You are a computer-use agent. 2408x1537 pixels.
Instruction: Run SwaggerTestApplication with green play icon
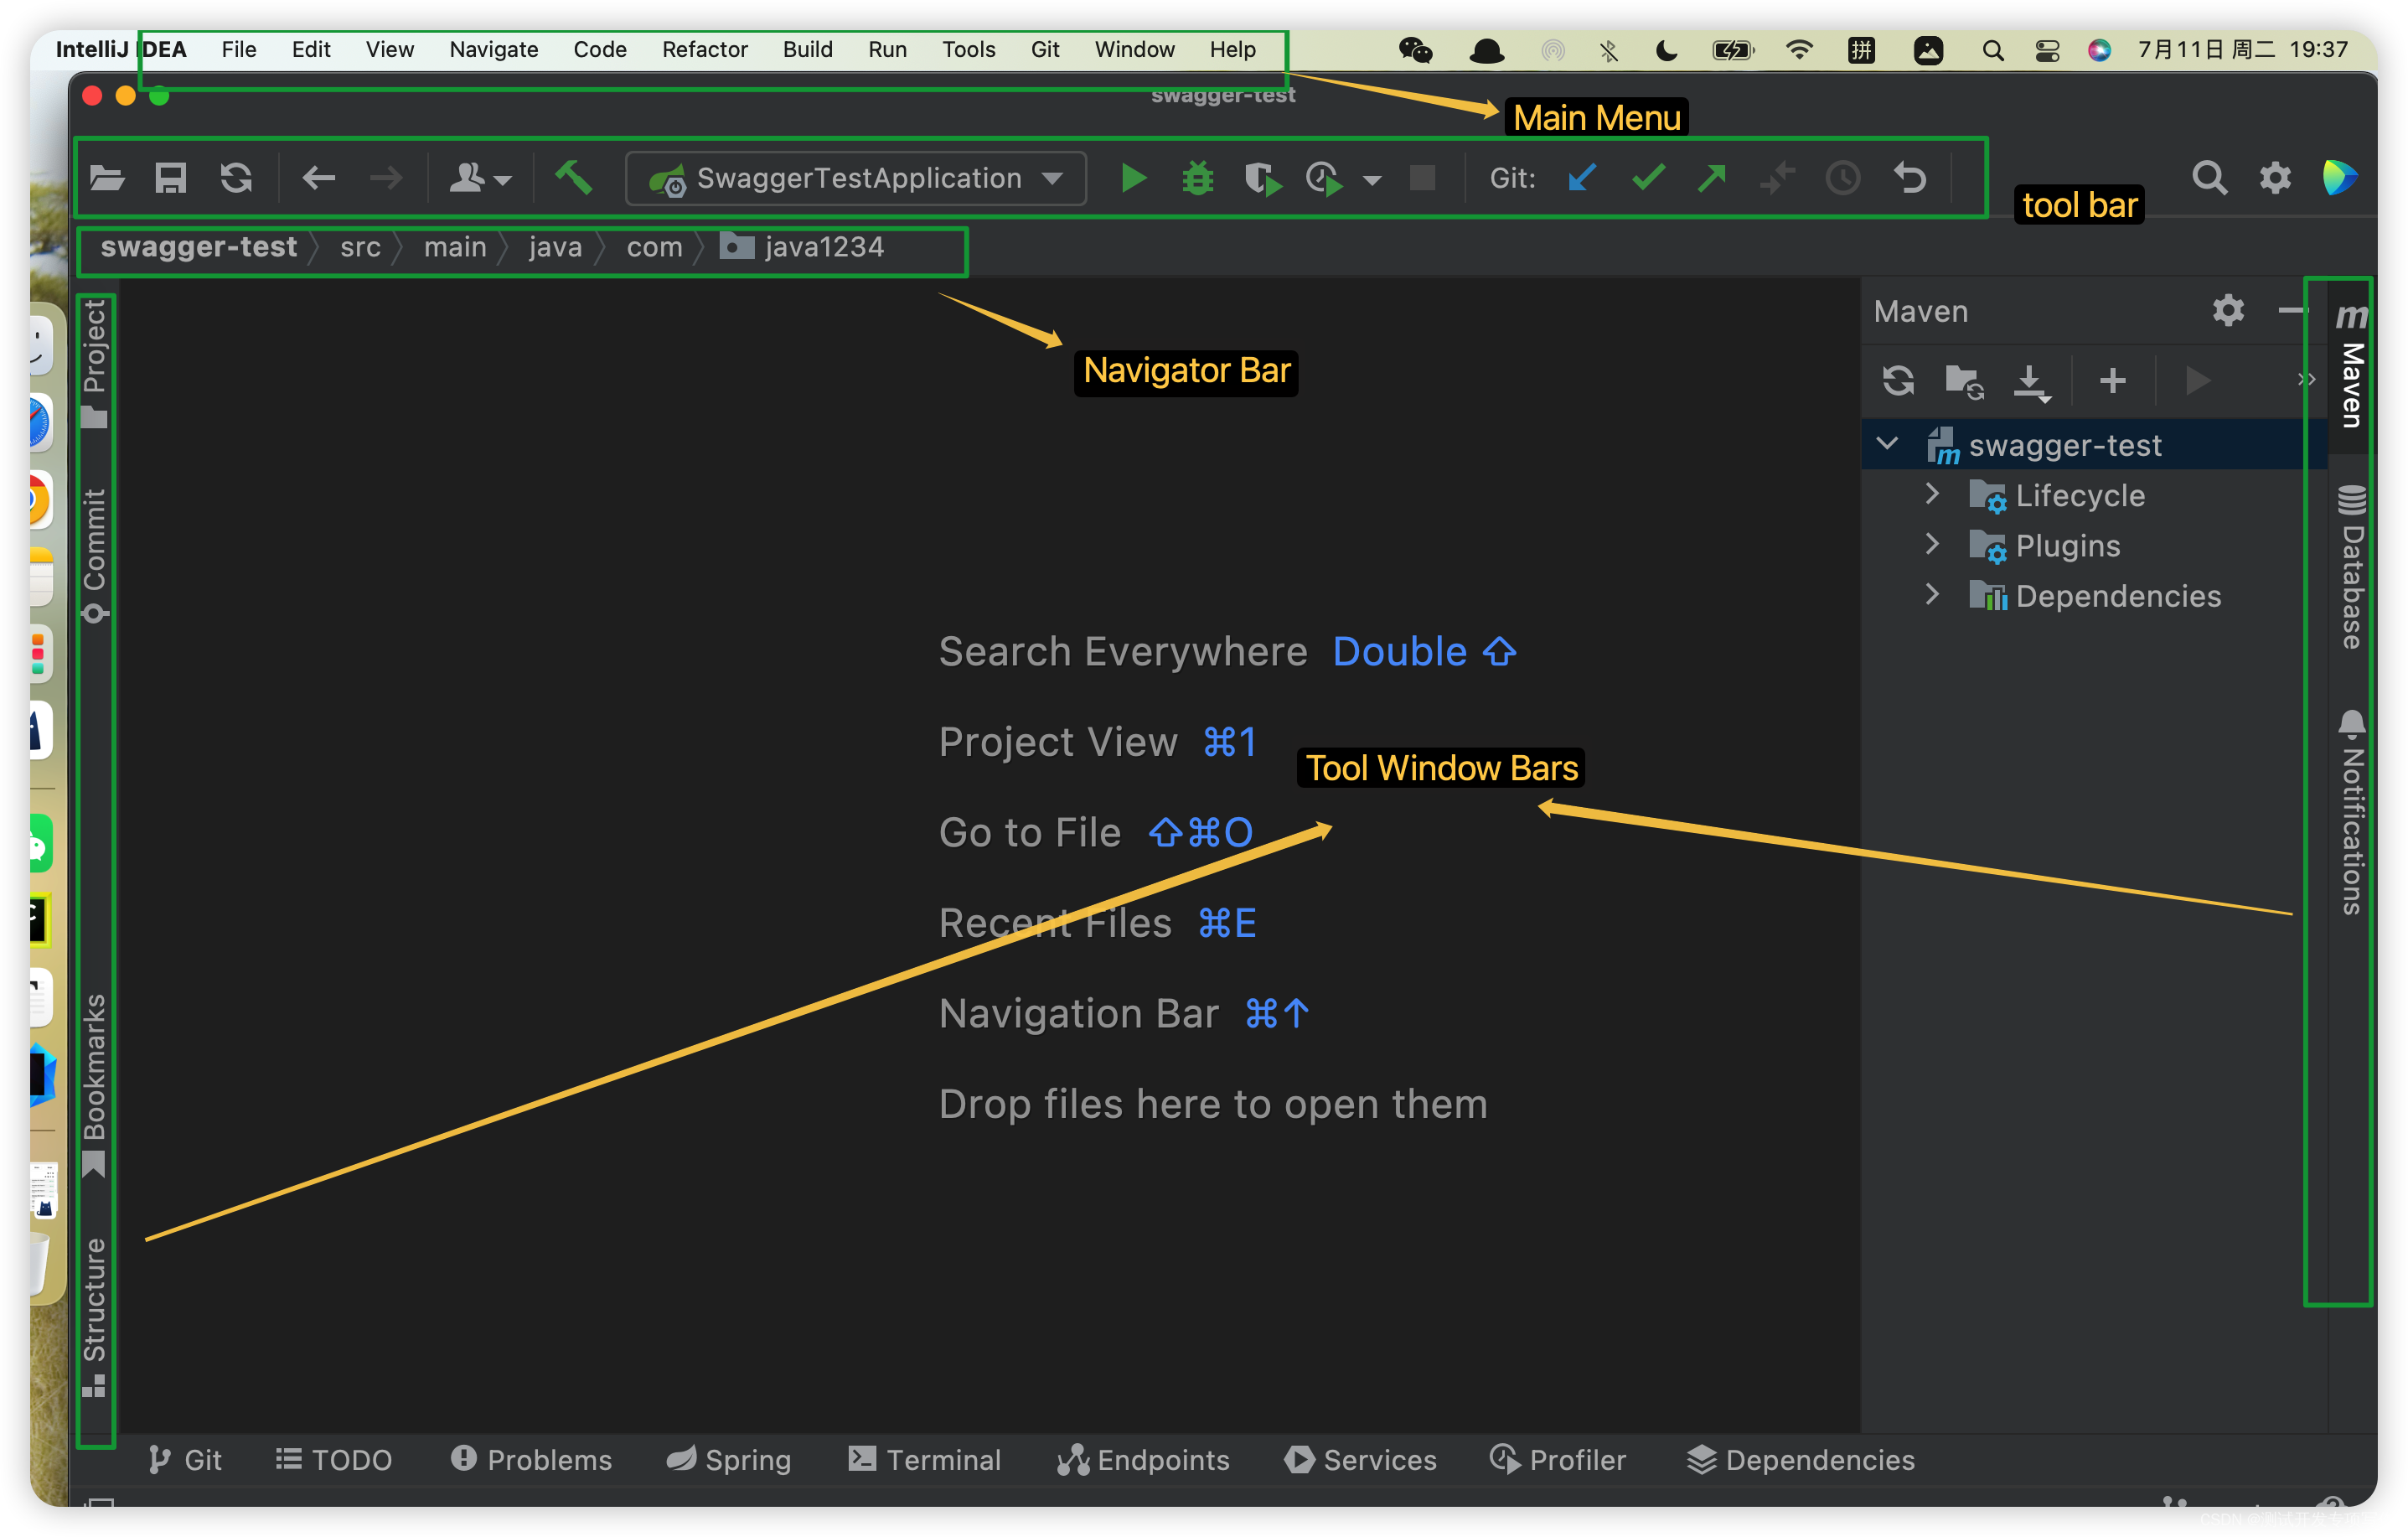(1133, 179)
